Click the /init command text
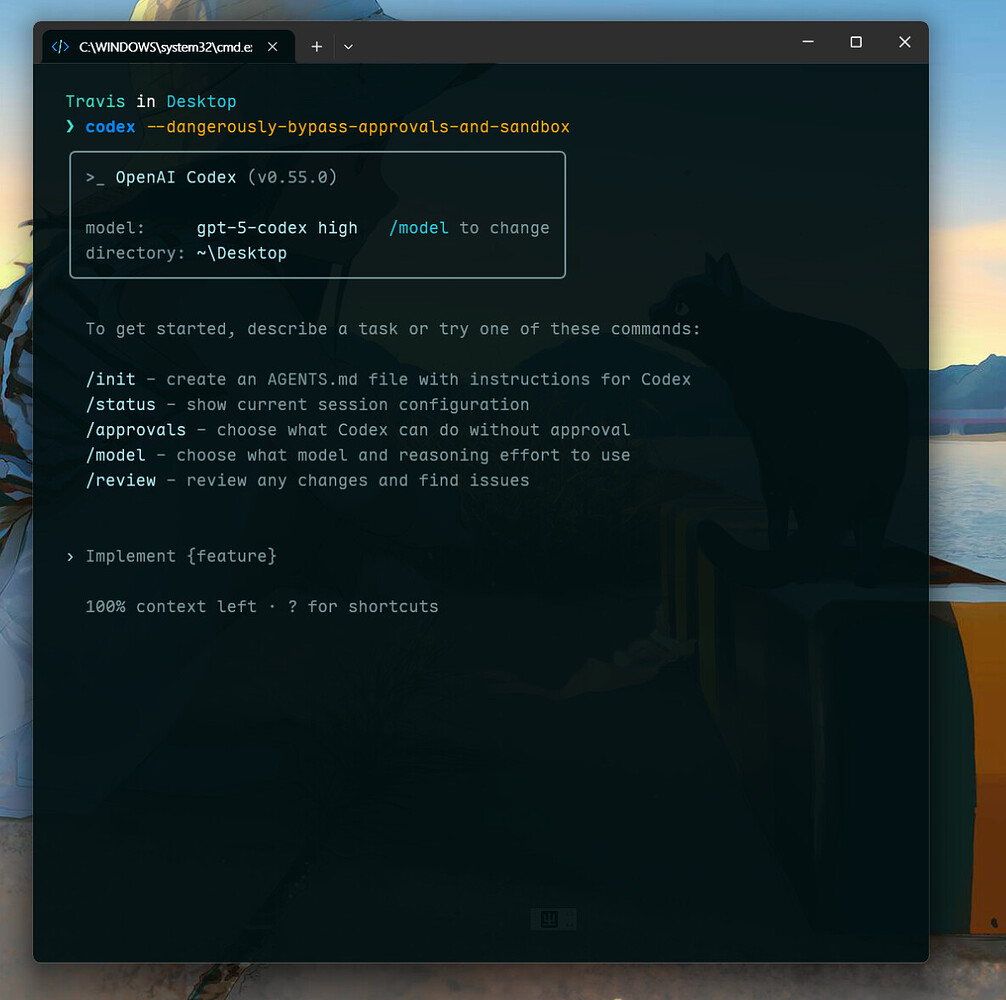The height and width of the screenshot is (1000, 1006). (110, 380)
